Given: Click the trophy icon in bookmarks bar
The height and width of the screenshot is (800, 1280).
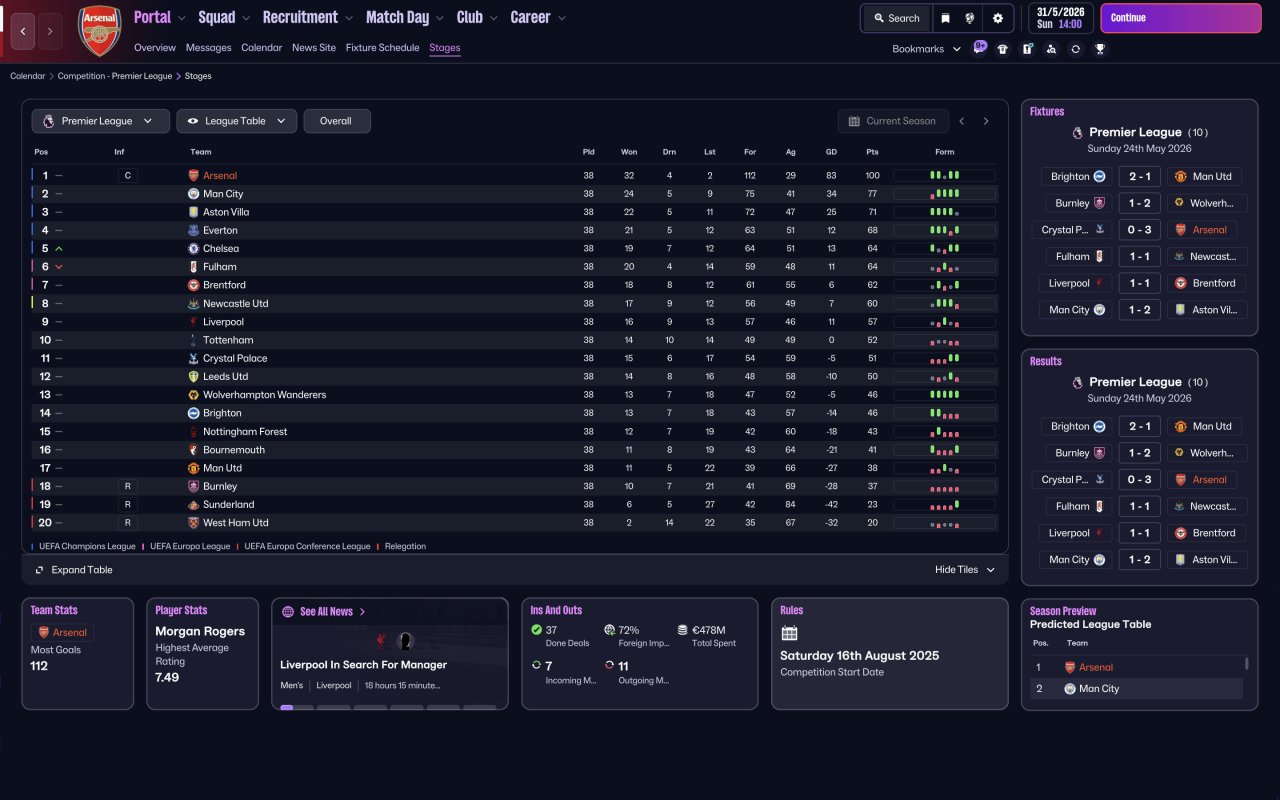Looking at the screenshot, I should pos(1100,49).
